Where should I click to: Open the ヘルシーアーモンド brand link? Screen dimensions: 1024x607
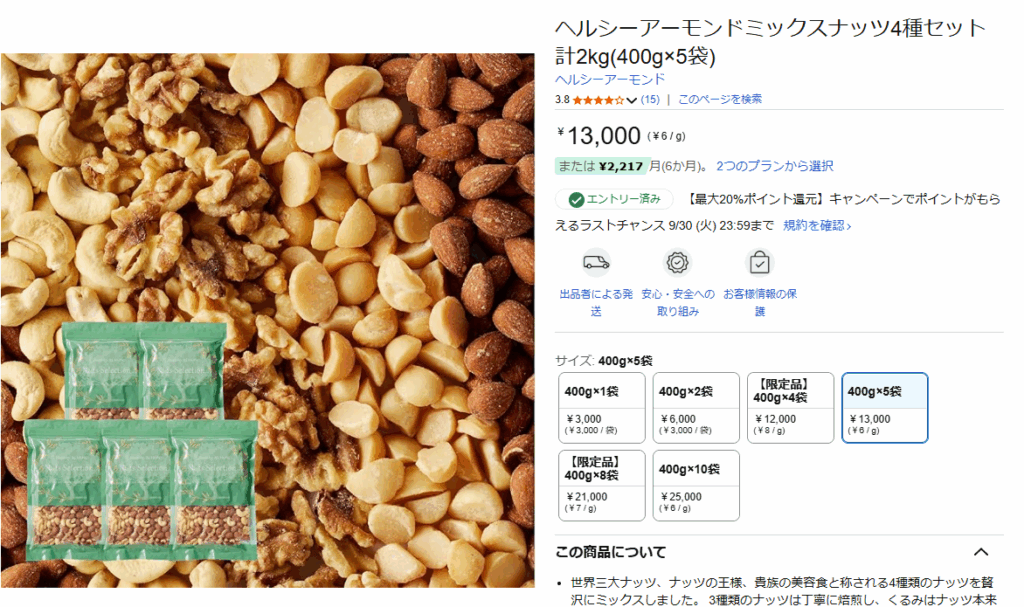[610, 80]
